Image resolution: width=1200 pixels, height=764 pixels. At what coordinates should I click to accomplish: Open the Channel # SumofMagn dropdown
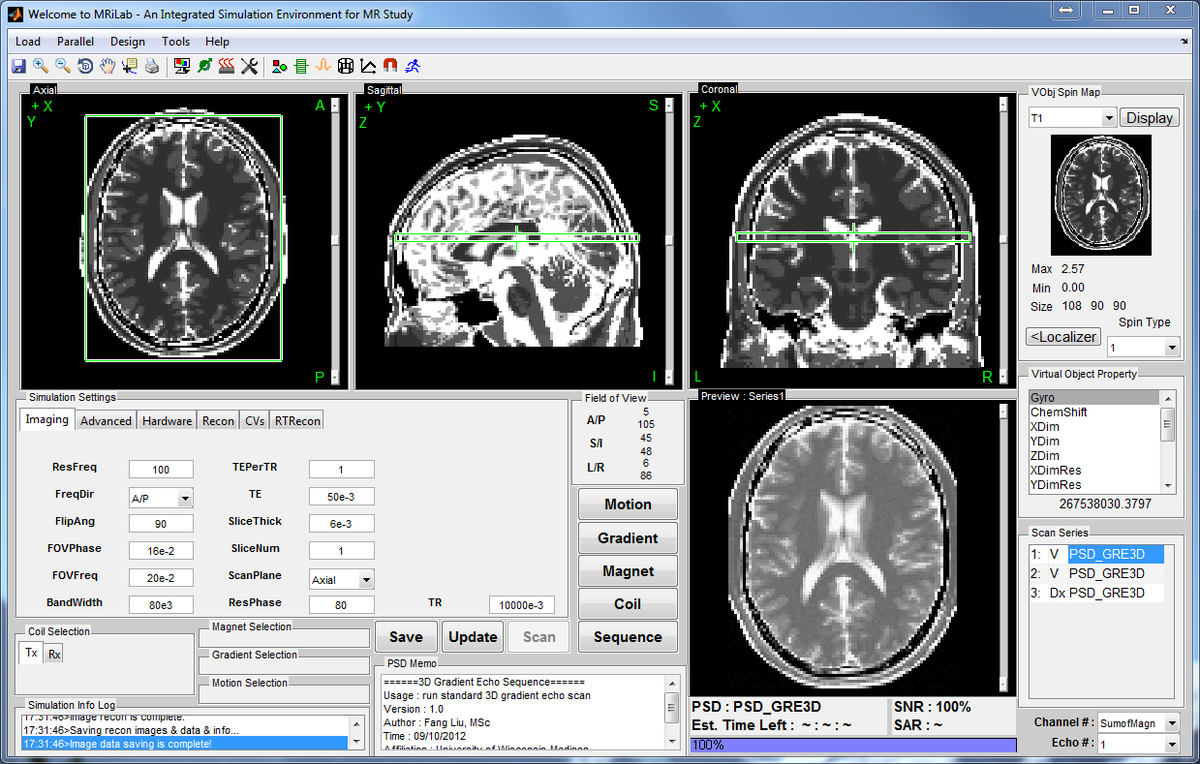point(1138,722)
